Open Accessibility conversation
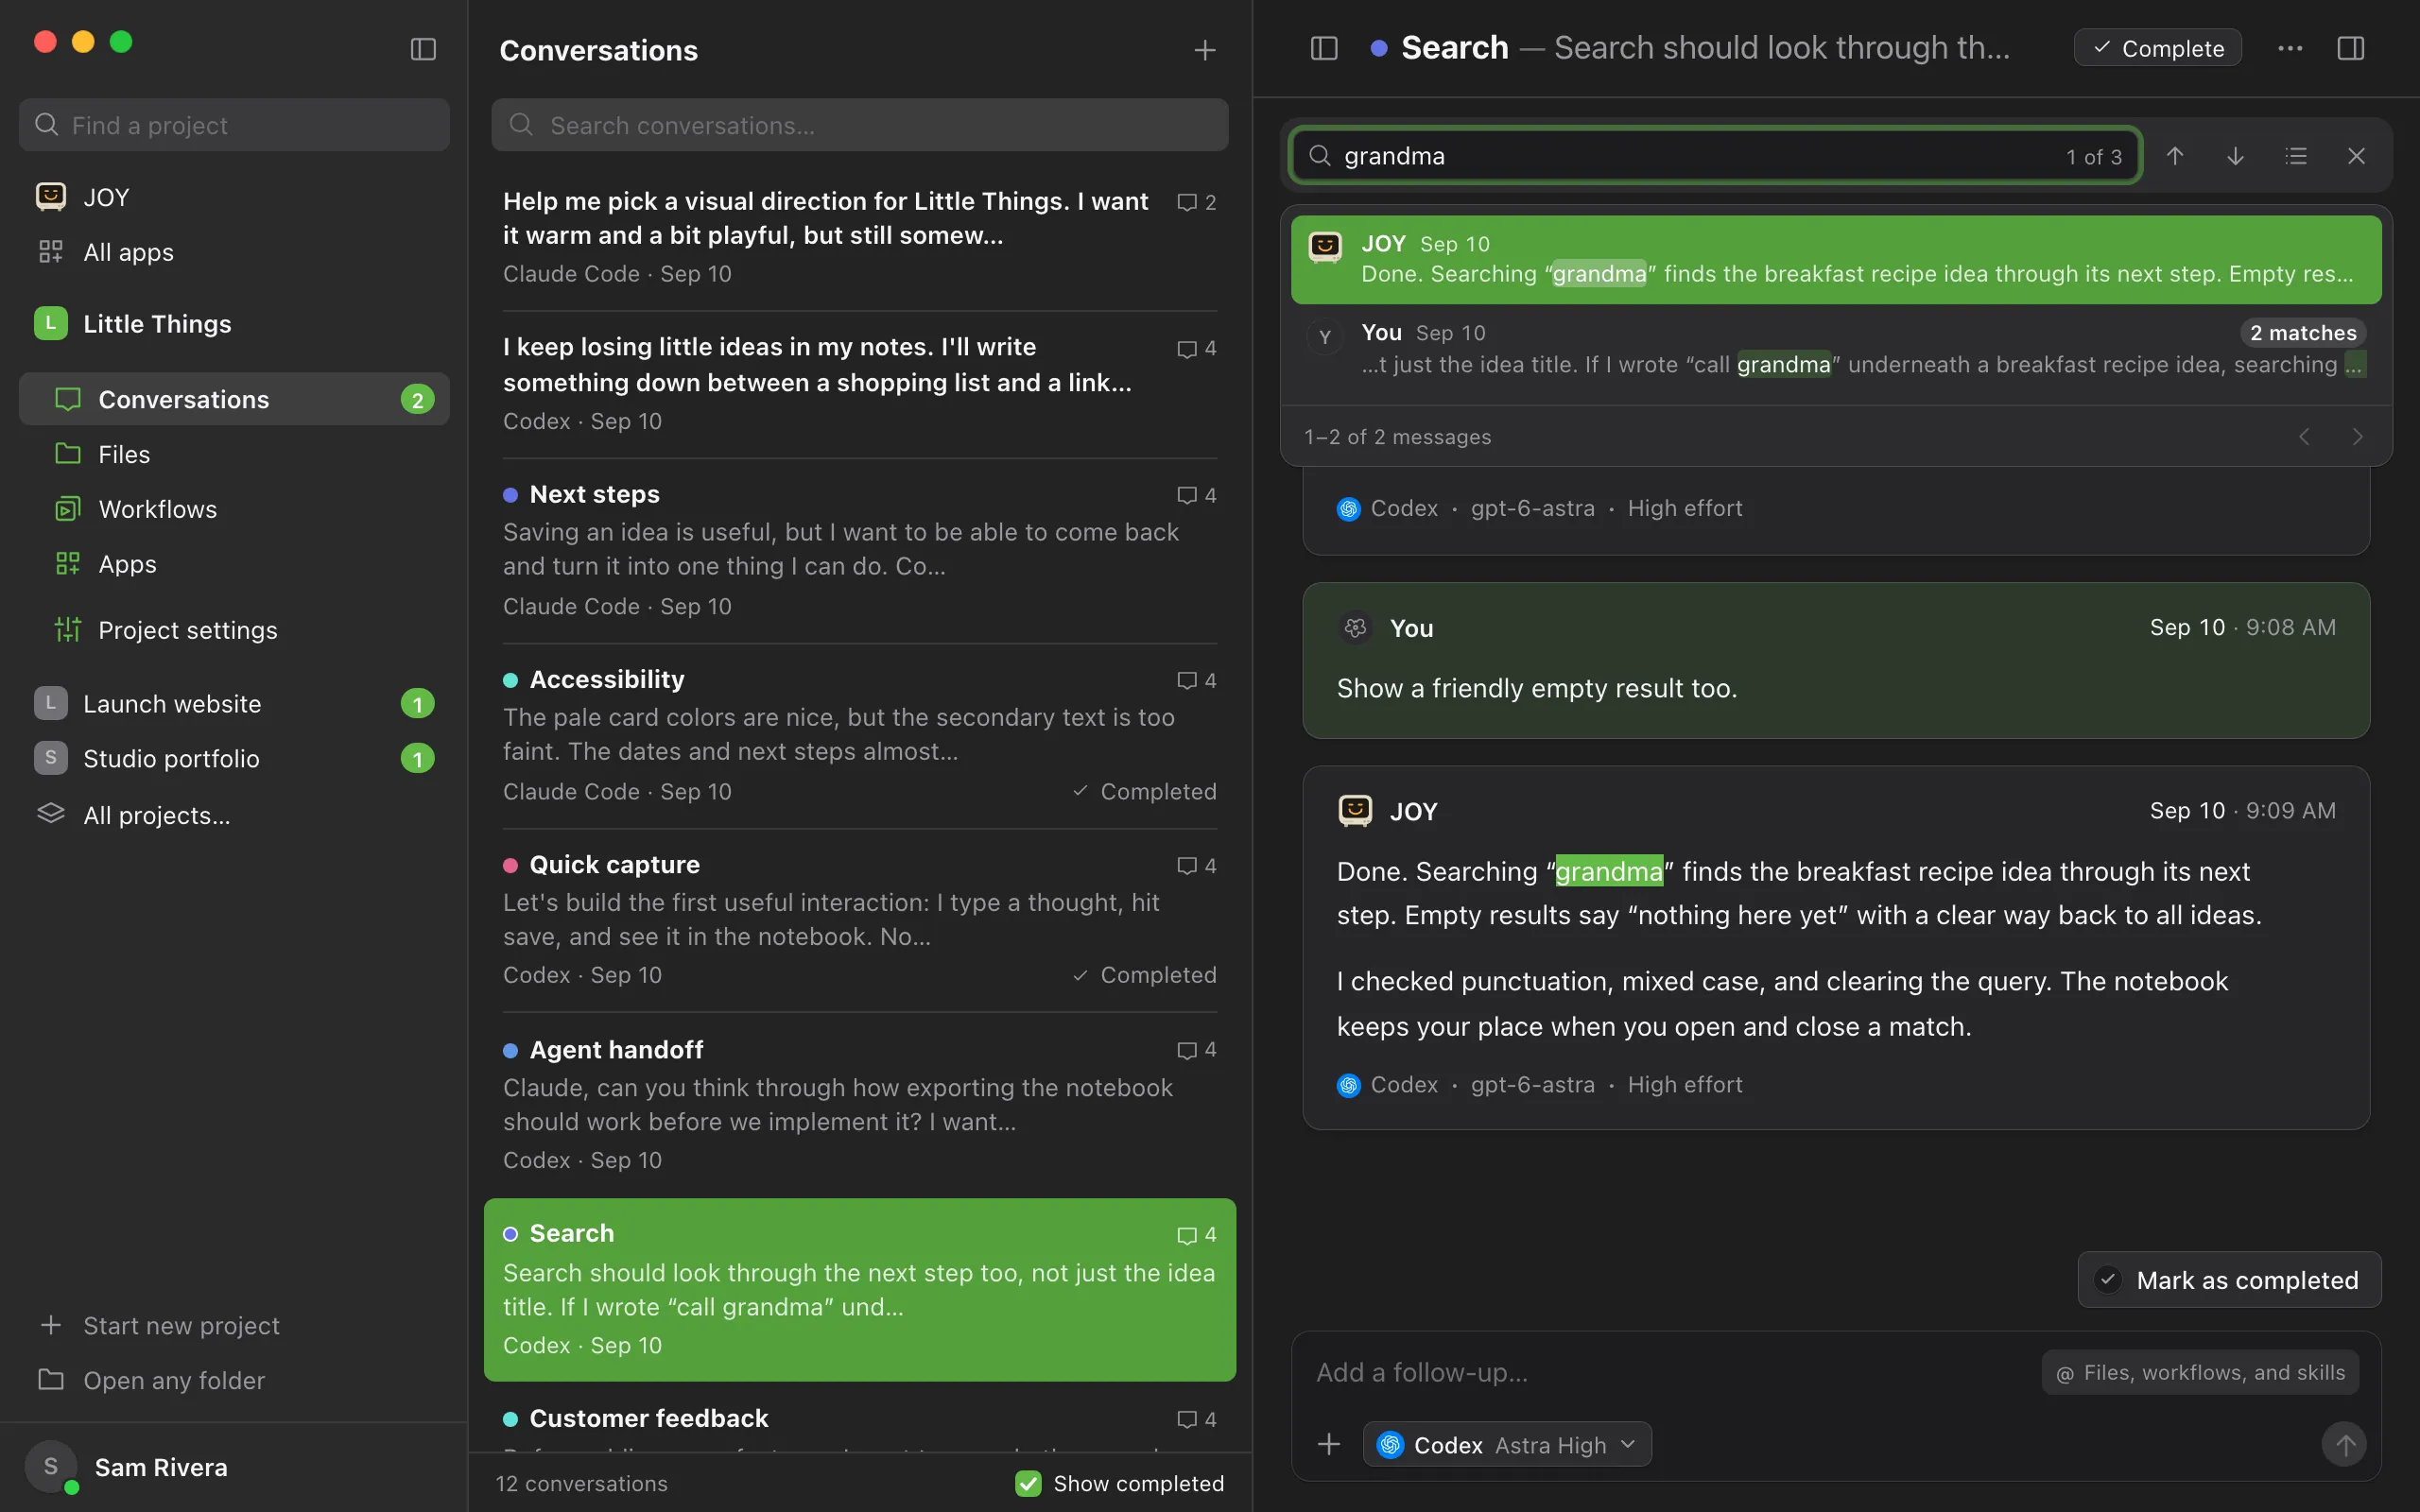Screen dimensions: 2420x1512 click(x=860, y=735)
